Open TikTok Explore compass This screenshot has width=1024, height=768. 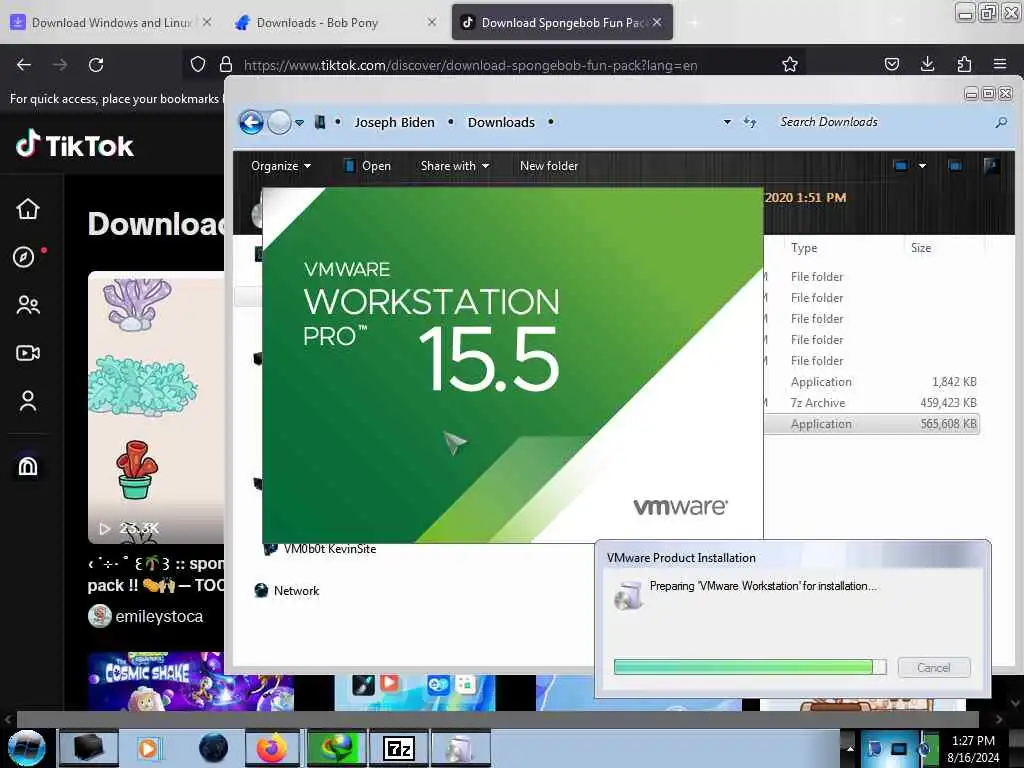coord(24,257)
